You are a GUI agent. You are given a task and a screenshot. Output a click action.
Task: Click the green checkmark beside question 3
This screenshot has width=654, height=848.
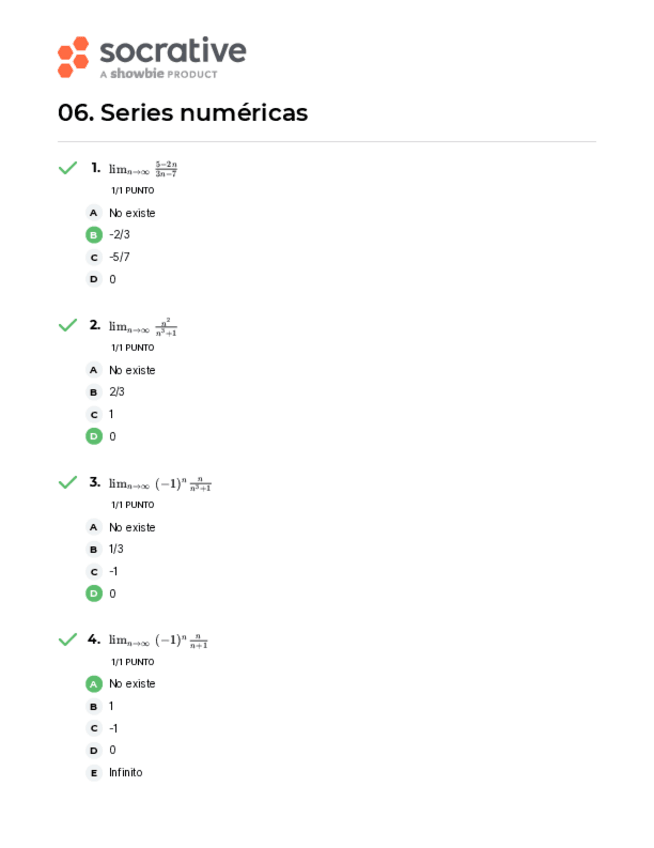pyautogui.click(x=68, y=482)
